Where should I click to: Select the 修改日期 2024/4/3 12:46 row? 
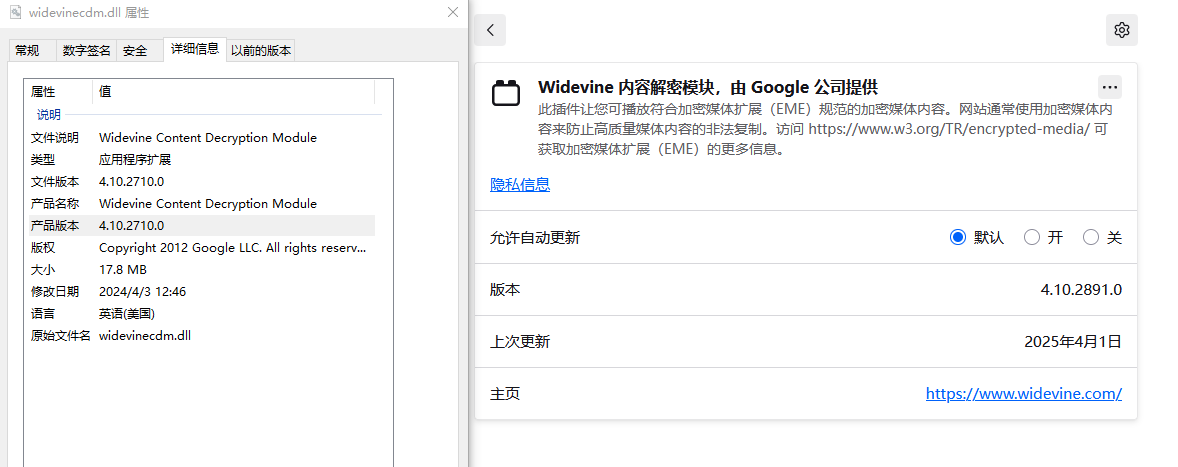(x=201, y=291)
